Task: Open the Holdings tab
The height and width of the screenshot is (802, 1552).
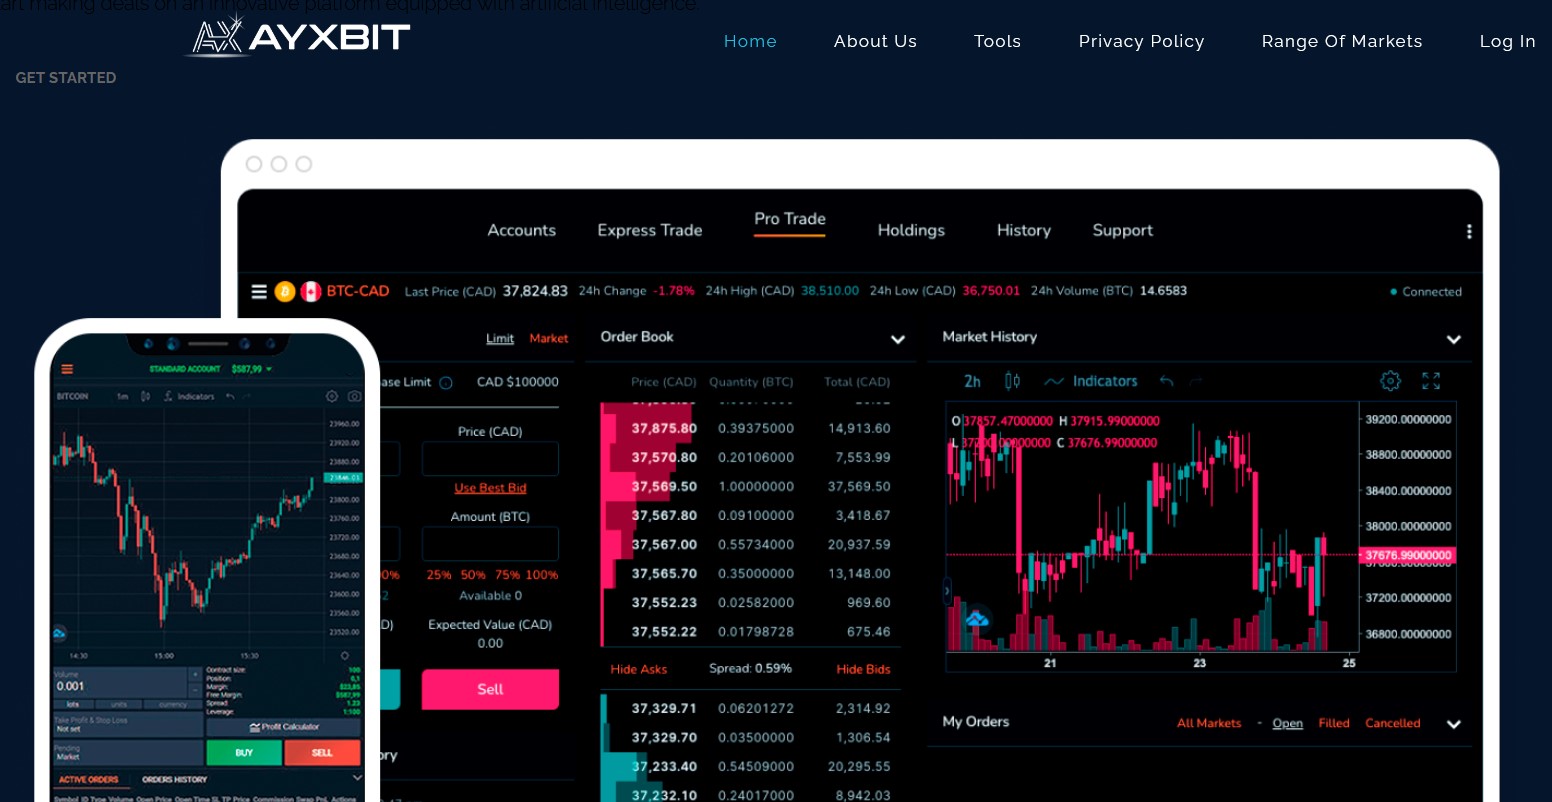Action: [x=911, y=230]
